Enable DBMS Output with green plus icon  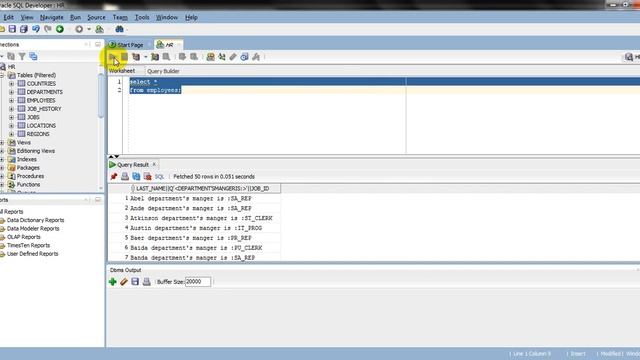point(113,282)
